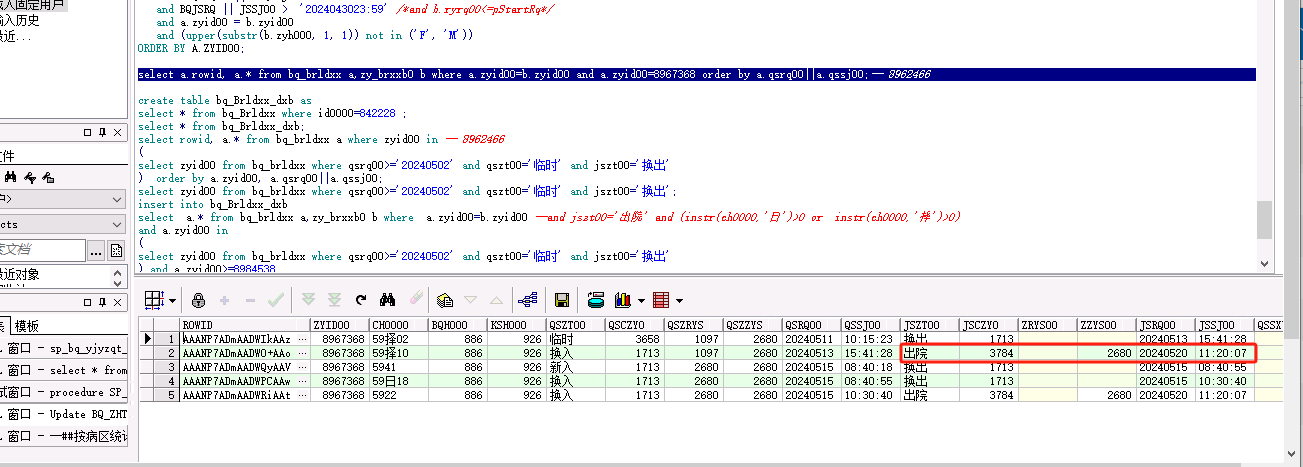
Task: Open the red table view dropdown arrow
Action: (679, 300)
